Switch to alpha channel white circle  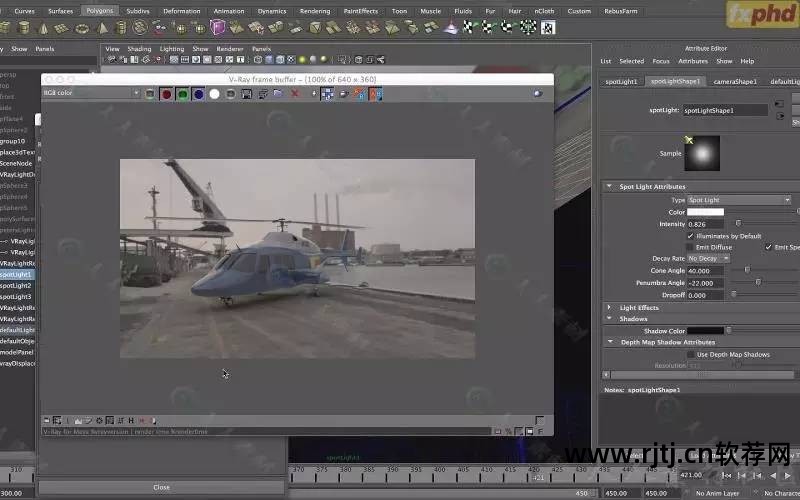214,94
